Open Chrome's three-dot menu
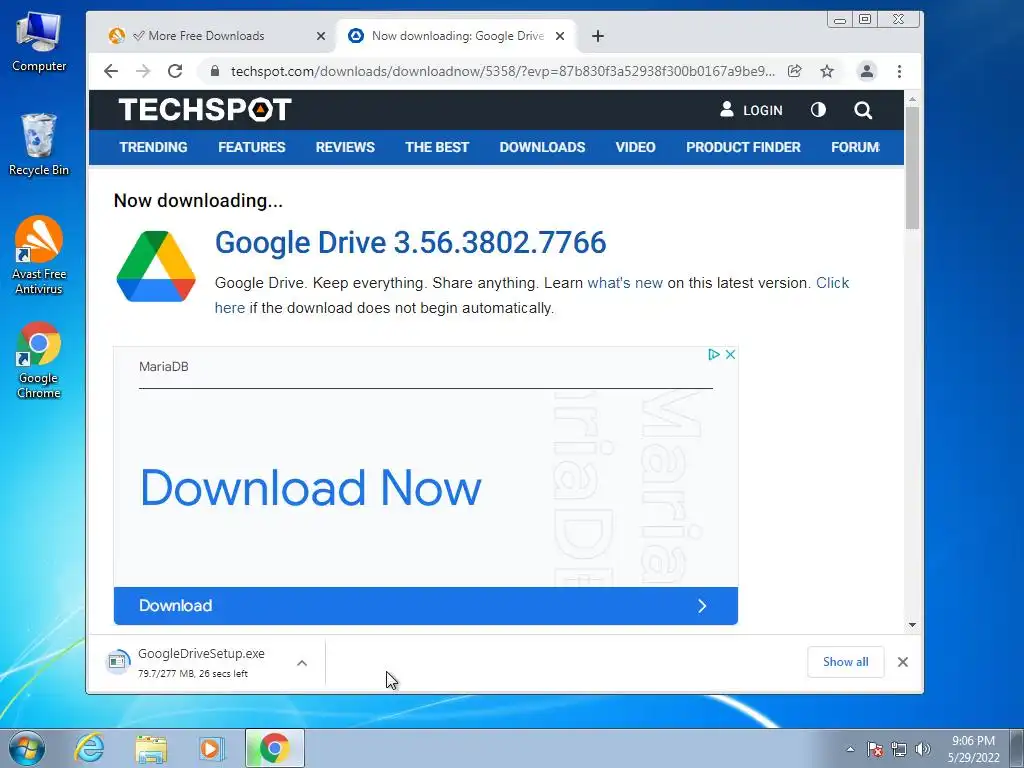Screen dimensions: 1024x768 click(899, 71)
